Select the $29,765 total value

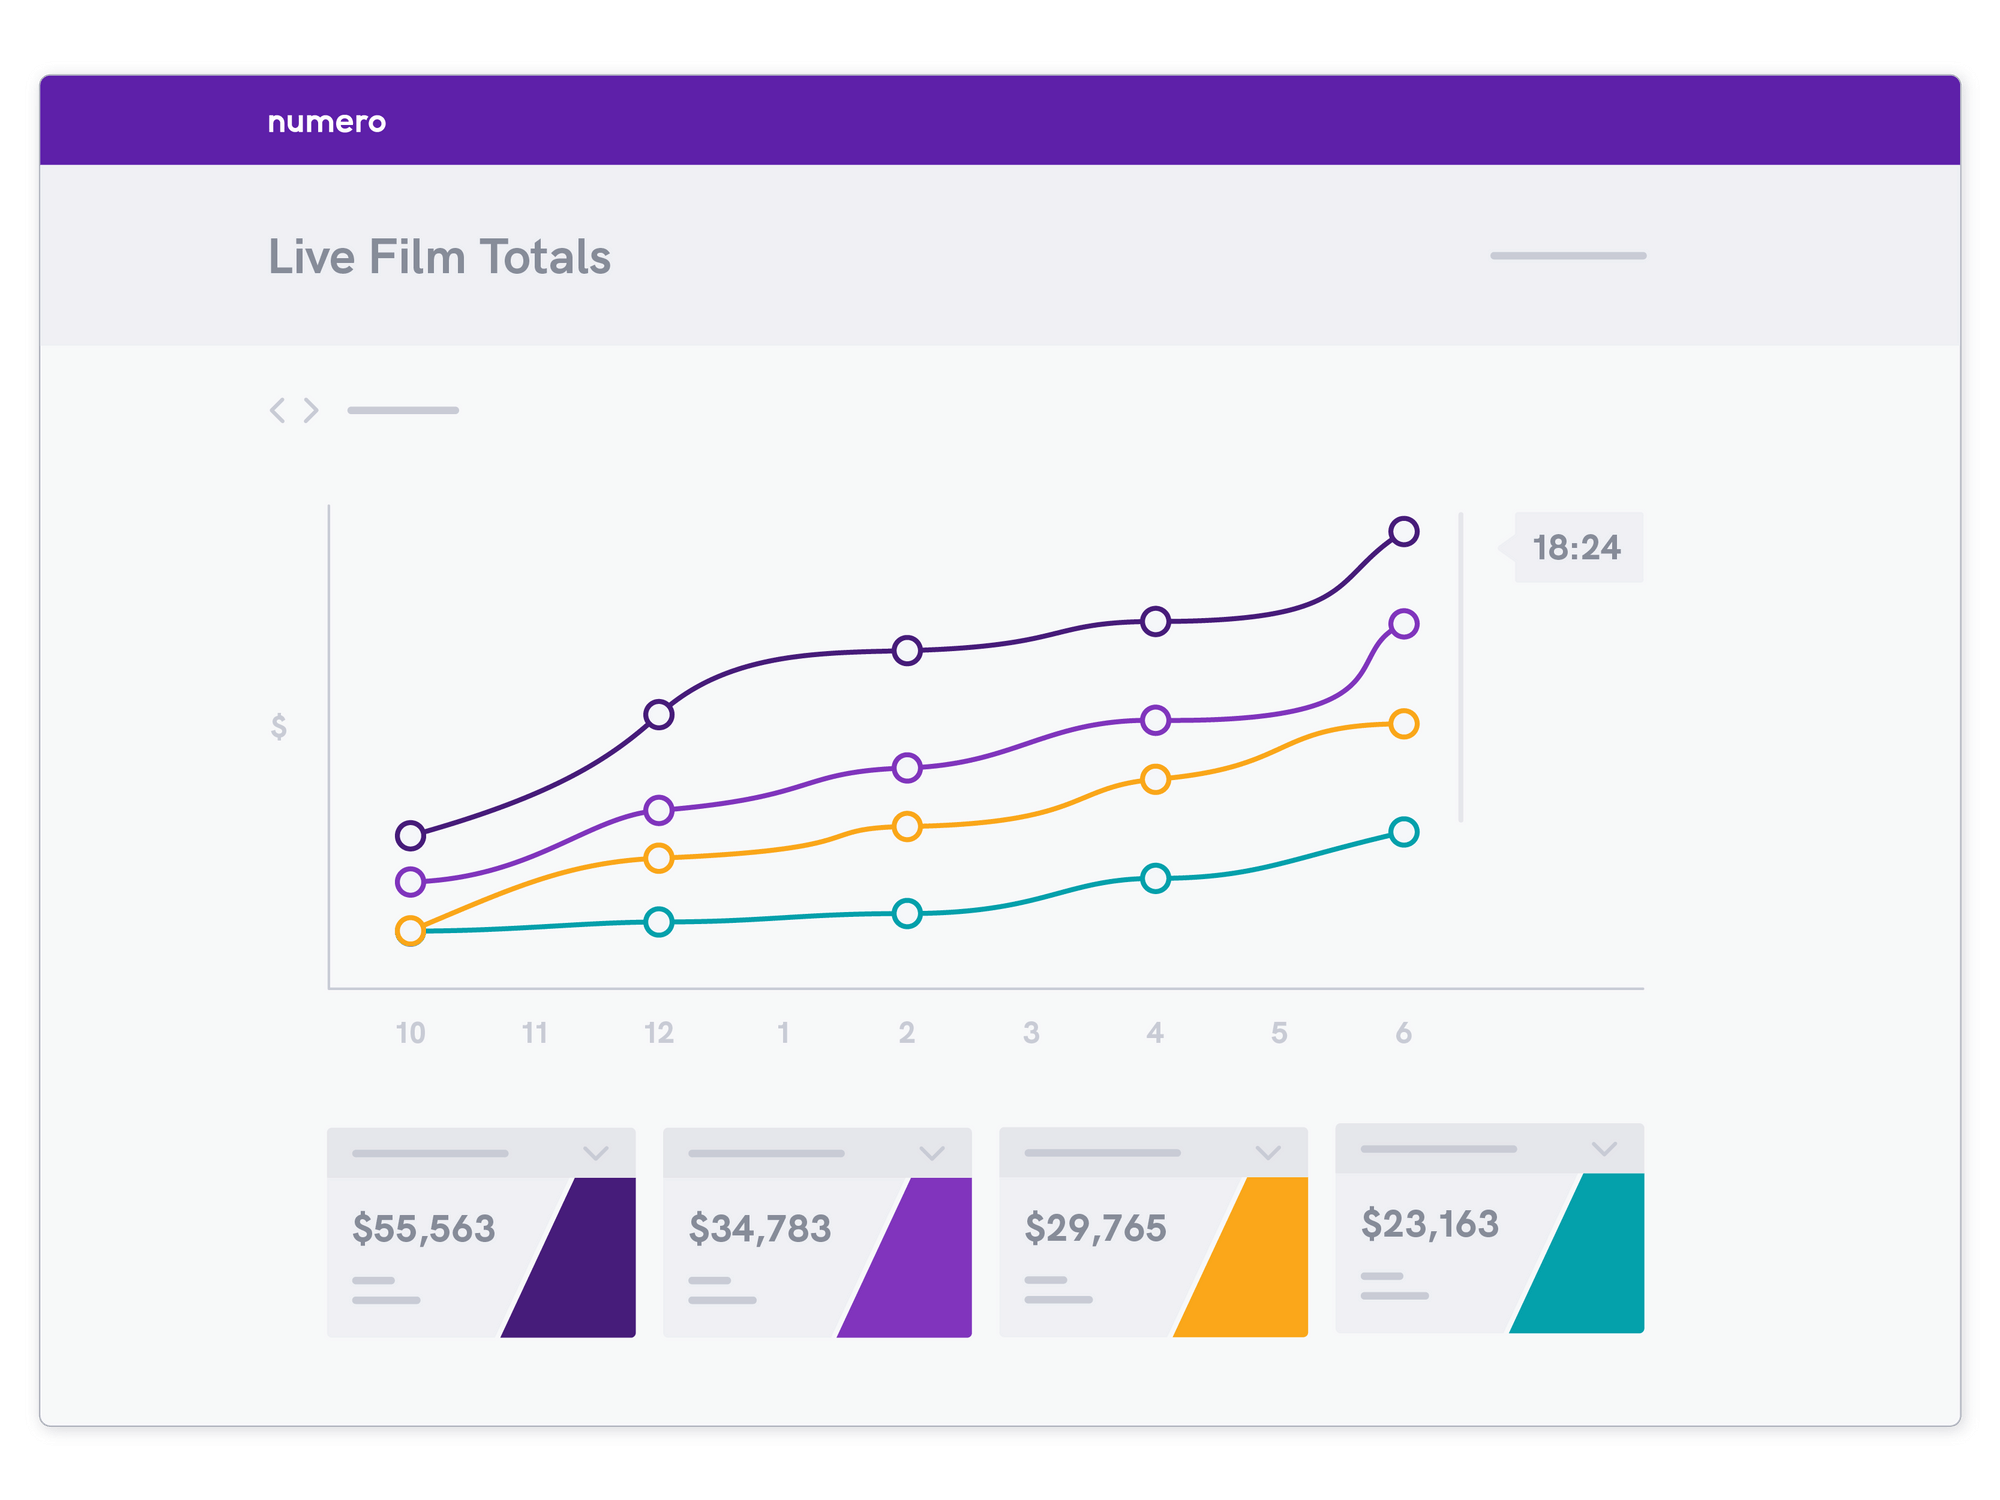point(1095,1227)
